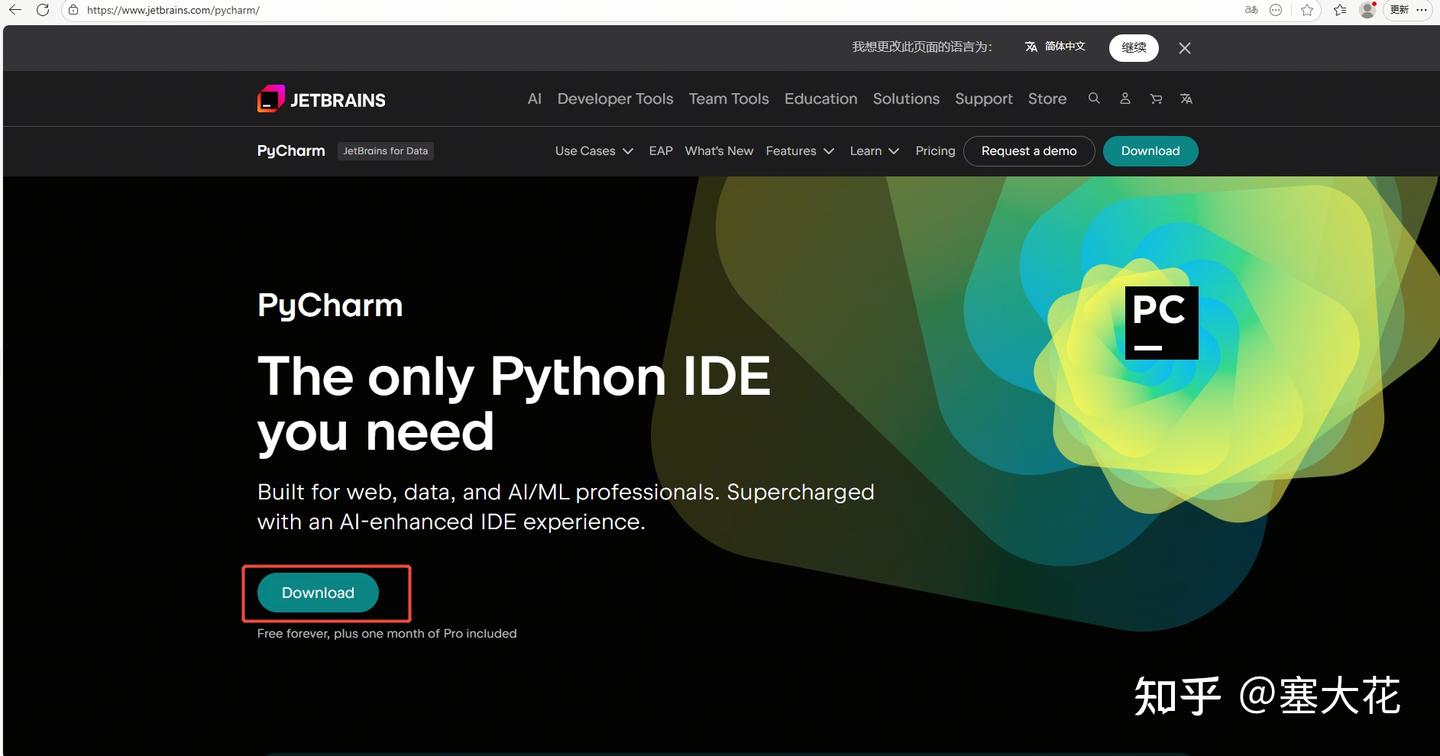The height and width of the screenshot is (756, 1440).
Task: Open the favorites list icon
Action: click(x=1340, y=10)
